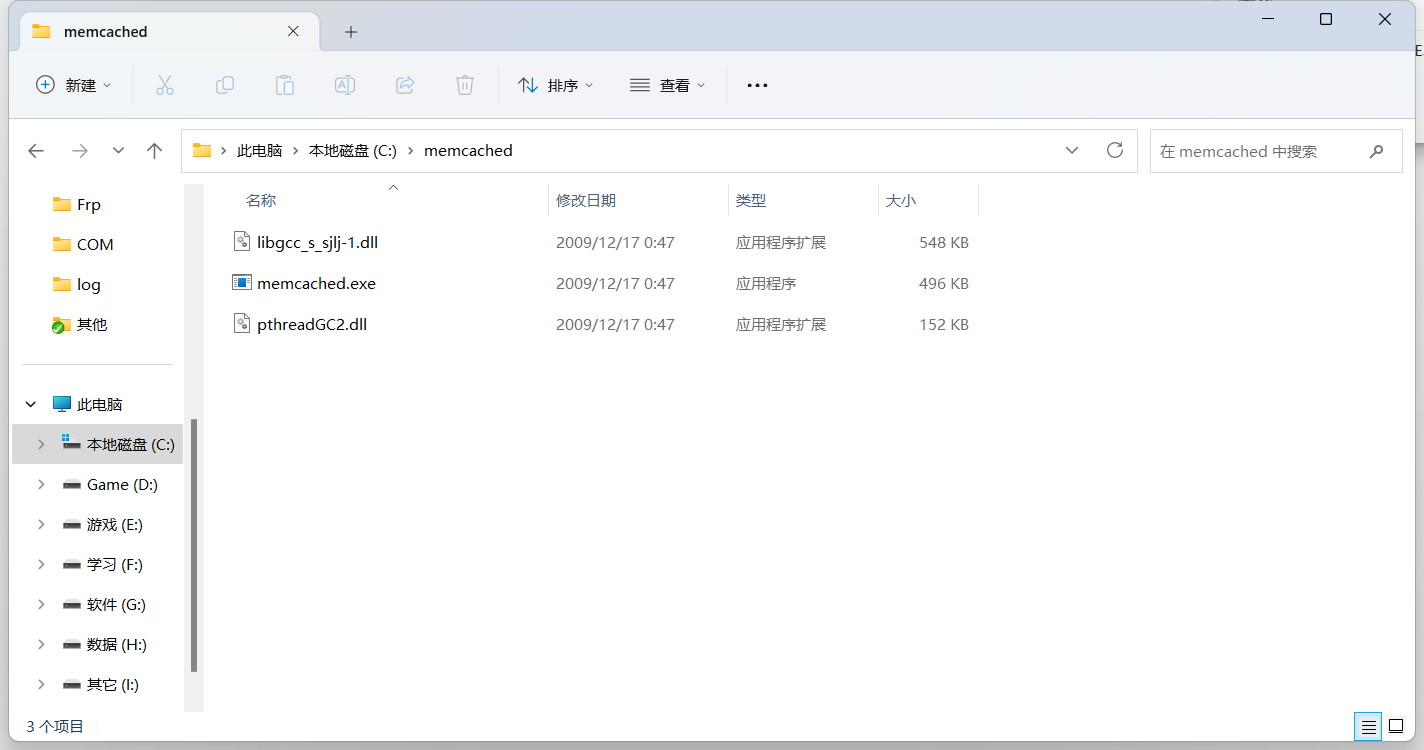Collapse the 此电脑 tree node
The height and width of the screenshot is (750, 1424).
click(31, 405)
